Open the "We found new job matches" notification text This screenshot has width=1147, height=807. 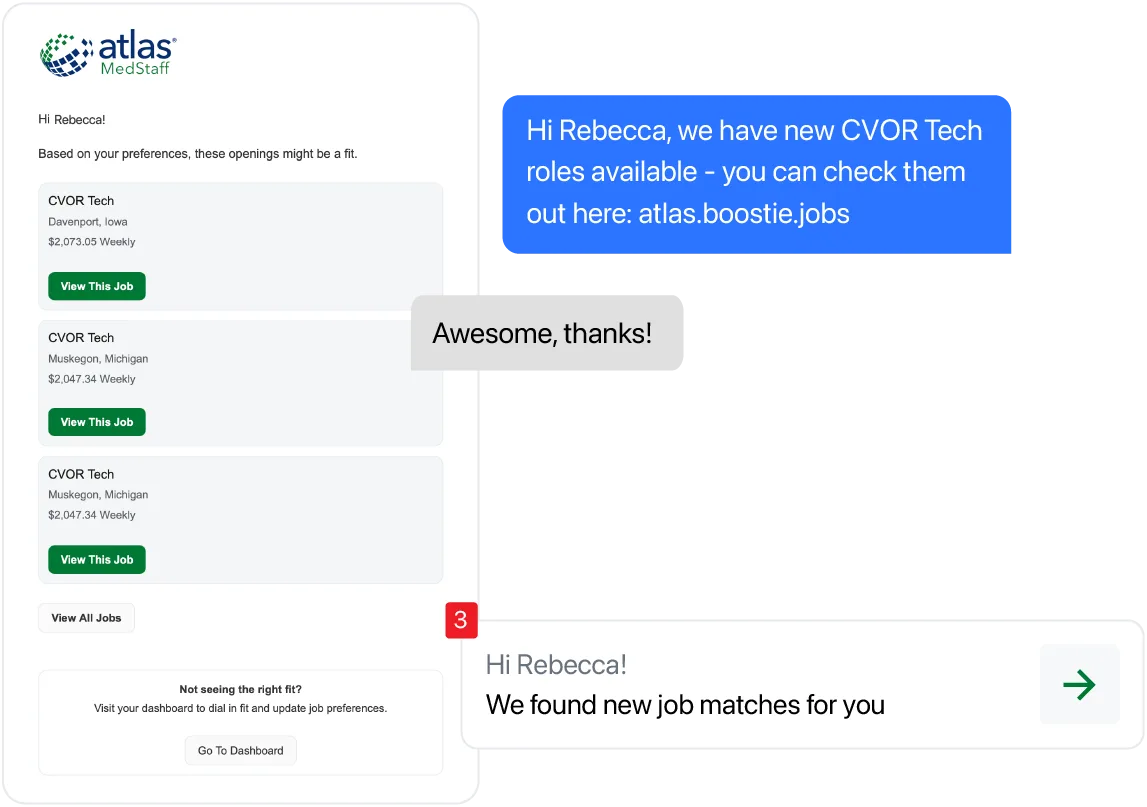pos(685,704)
